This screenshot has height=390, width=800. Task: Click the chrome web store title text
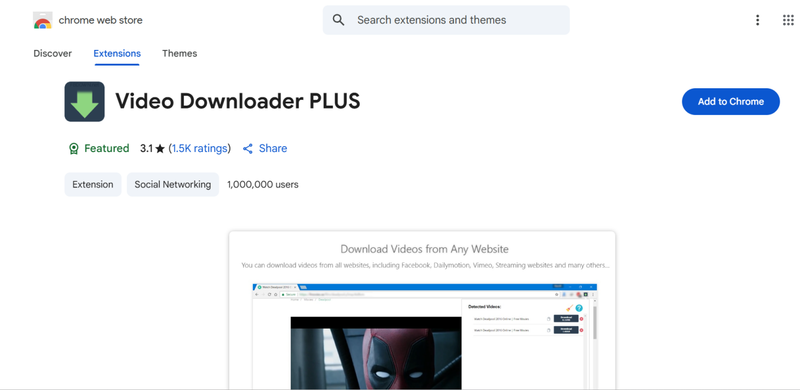pos(101,20)
